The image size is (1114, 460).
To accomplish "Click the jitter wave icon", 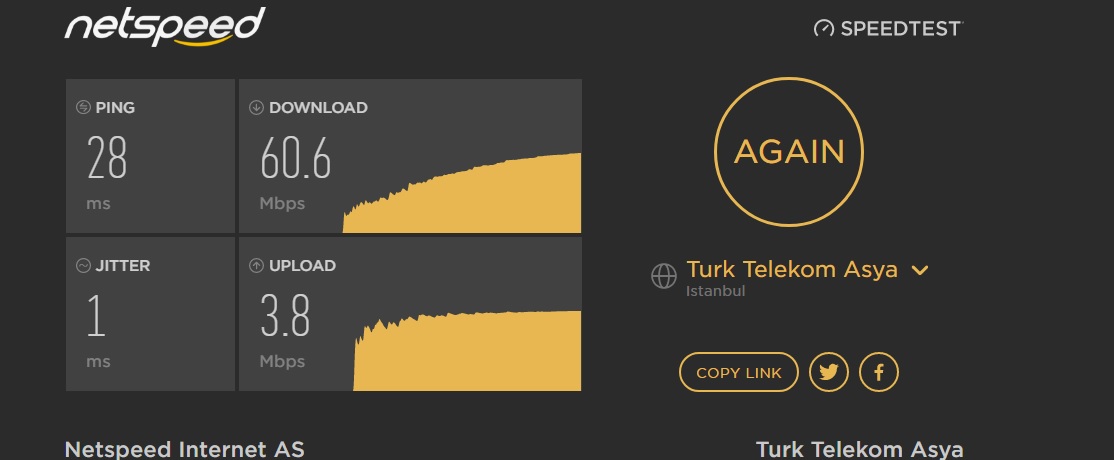I will point(83,265).
